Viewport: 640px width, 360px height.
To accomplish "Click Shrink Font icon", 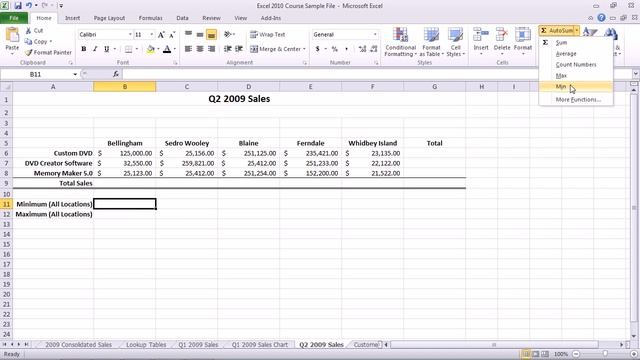I will point(172,35).
